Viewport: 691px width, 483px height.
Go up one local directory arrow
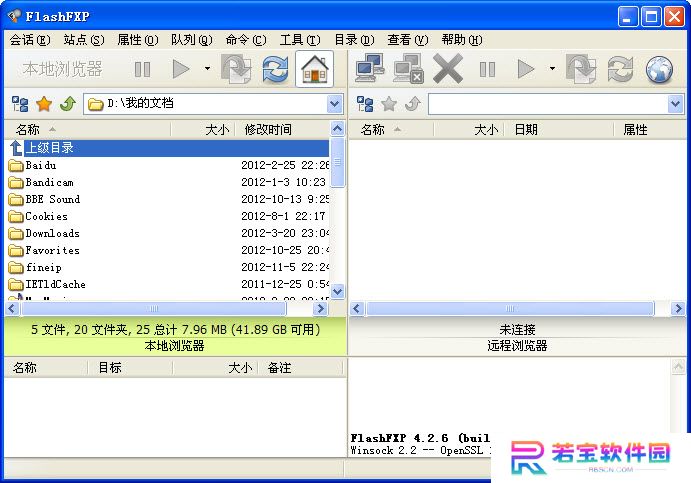pos(68,104)
